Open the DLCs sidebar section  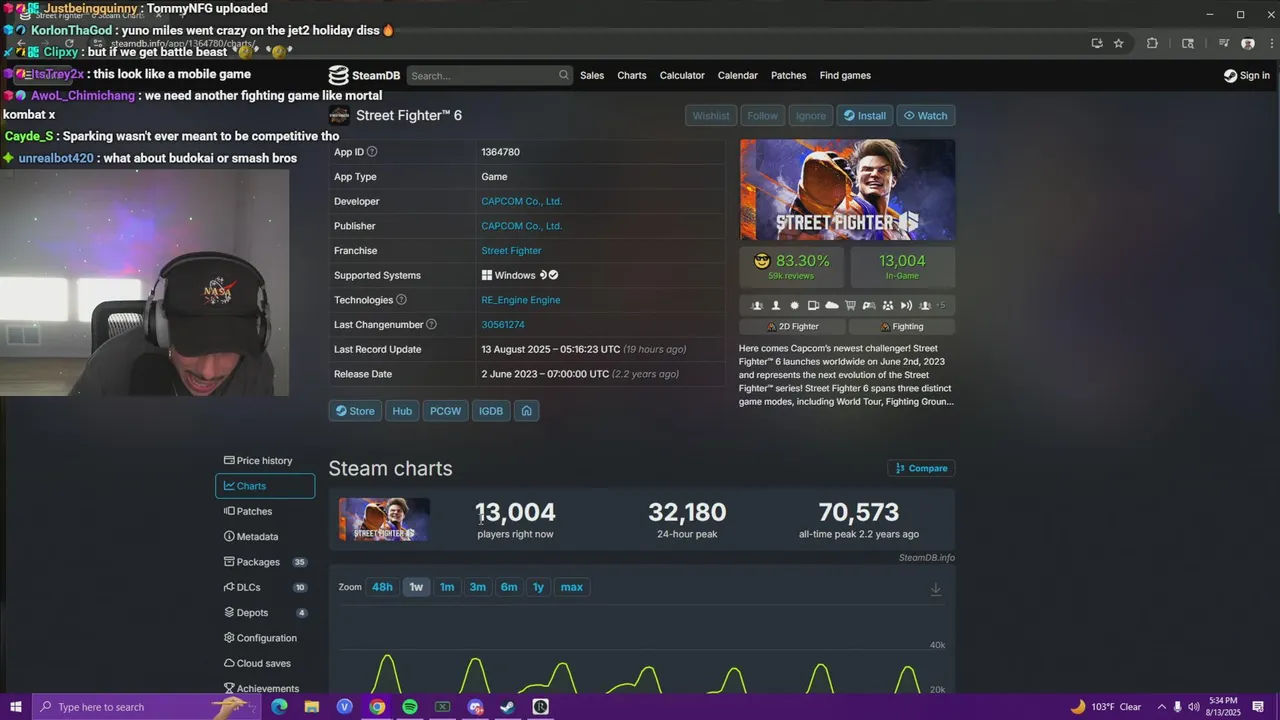pyautogui.click(x=265, y=588)
